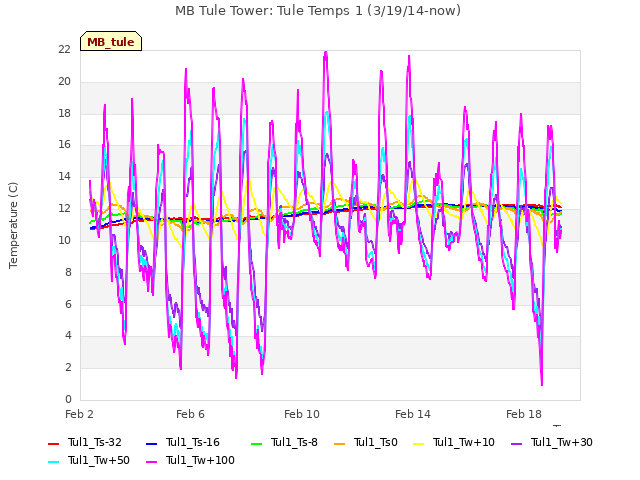Select the Tul1_Ts0 legend label
The height and width of the screenshot is (480, 640).
coord(376,442)
